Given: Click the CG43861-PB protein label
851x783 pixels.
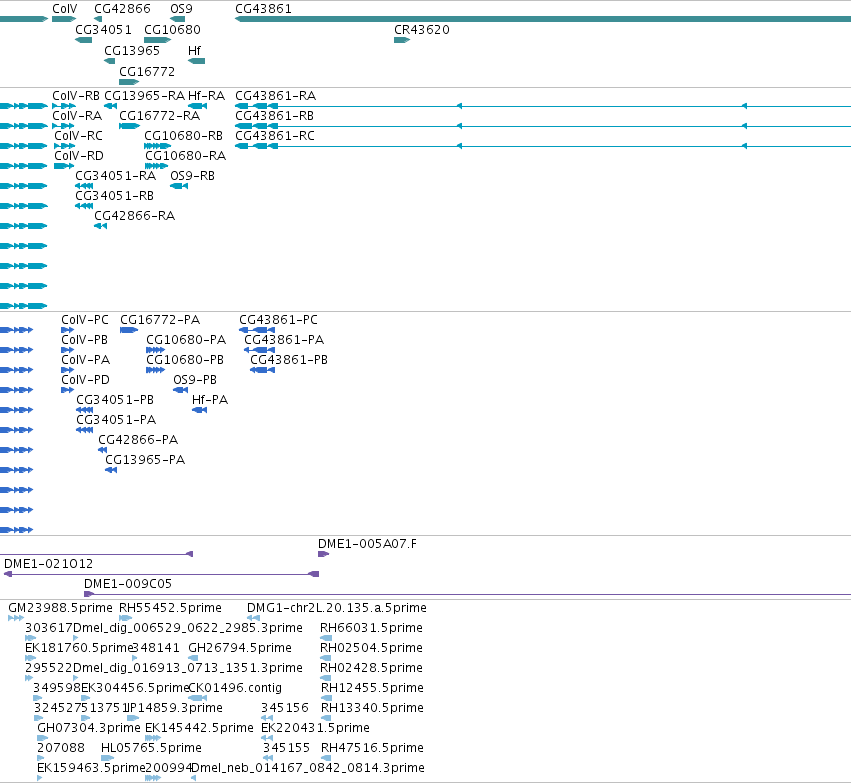Looking at the screenshot, I should pyautogui.click(x=289, y=360).
